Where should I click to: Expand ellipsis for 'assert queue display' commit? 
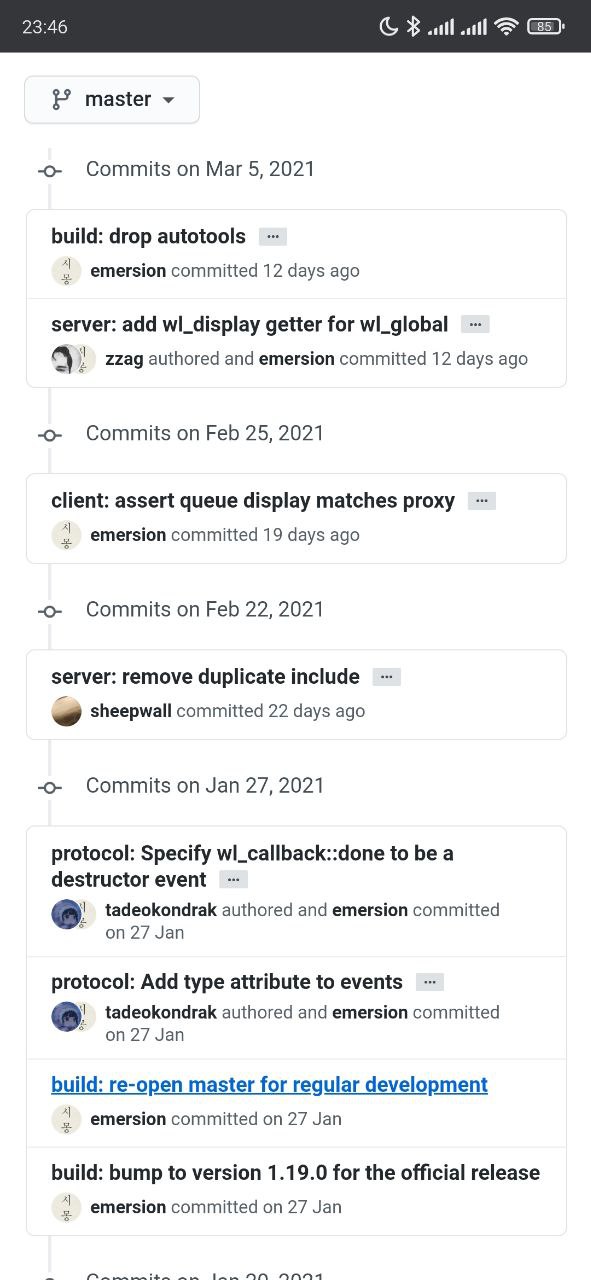(x=482, y=501)
